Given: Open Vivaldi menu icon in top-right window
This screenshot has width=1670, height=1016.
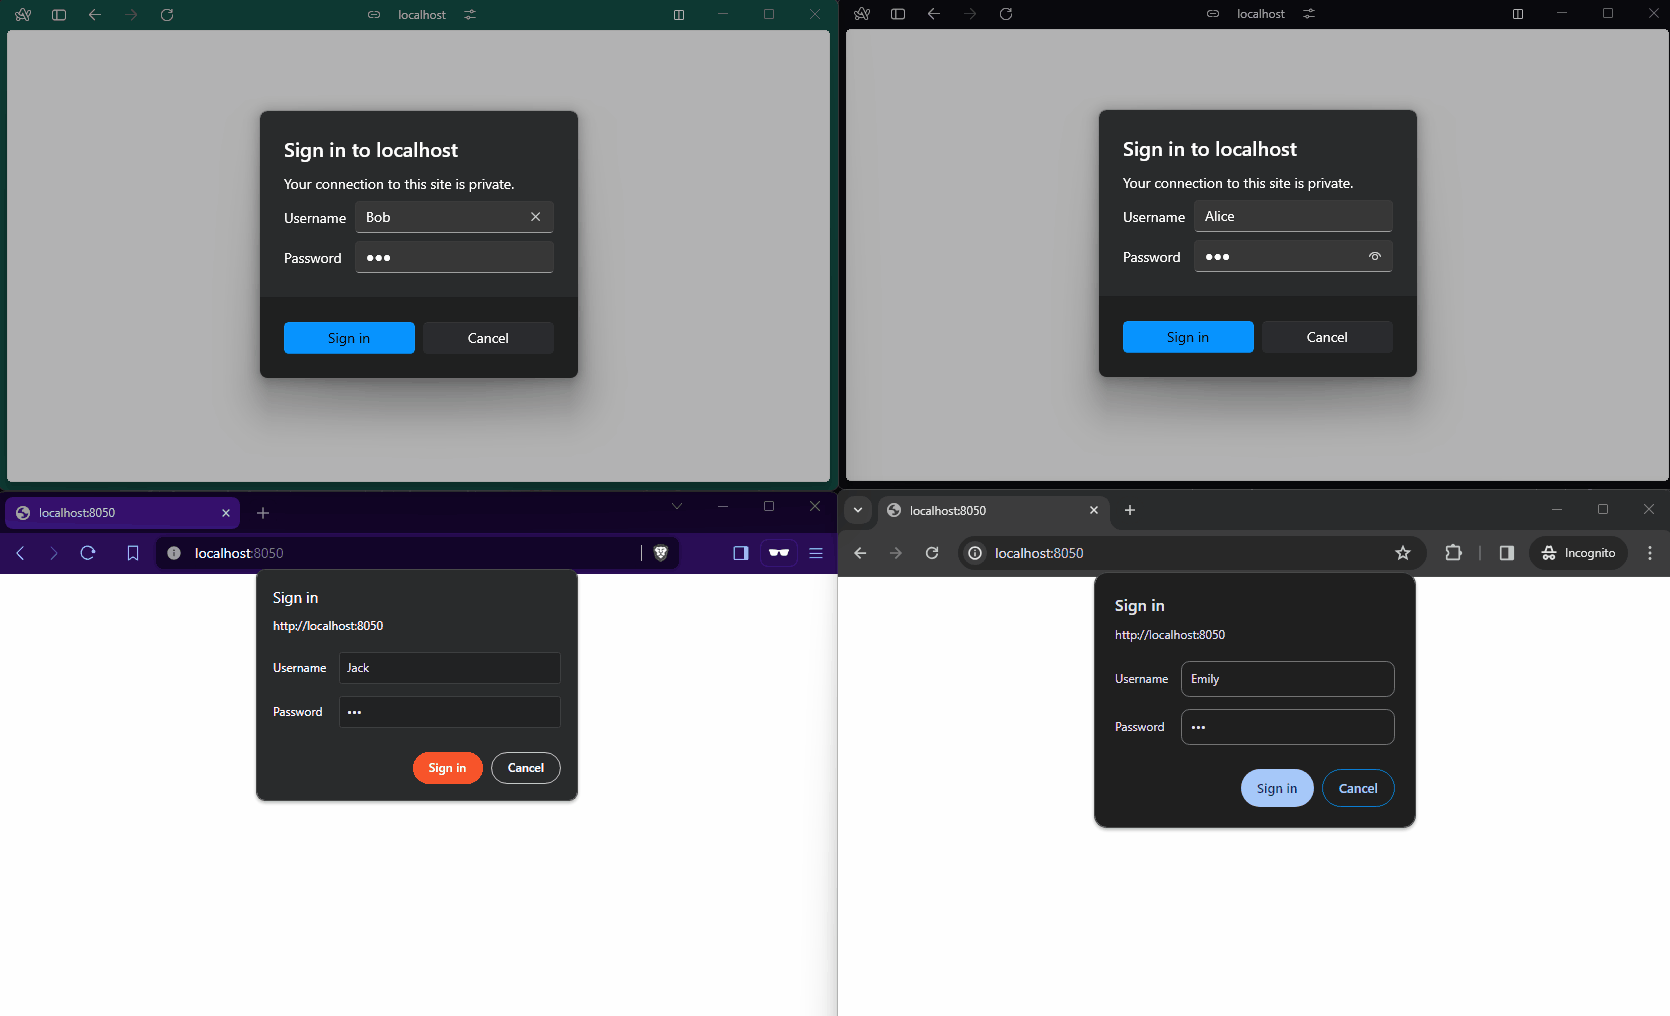Looking at the screenshot, I should click(862, 14).
